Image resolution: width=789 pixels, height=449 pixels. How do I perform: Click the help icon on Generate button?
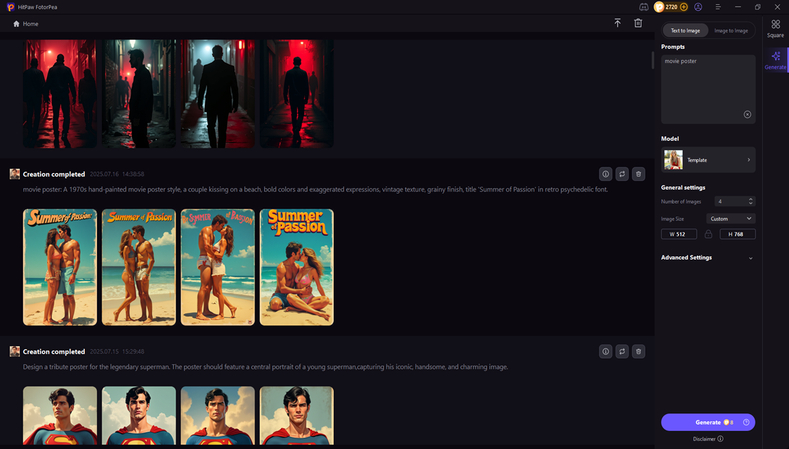pos(746,422)
